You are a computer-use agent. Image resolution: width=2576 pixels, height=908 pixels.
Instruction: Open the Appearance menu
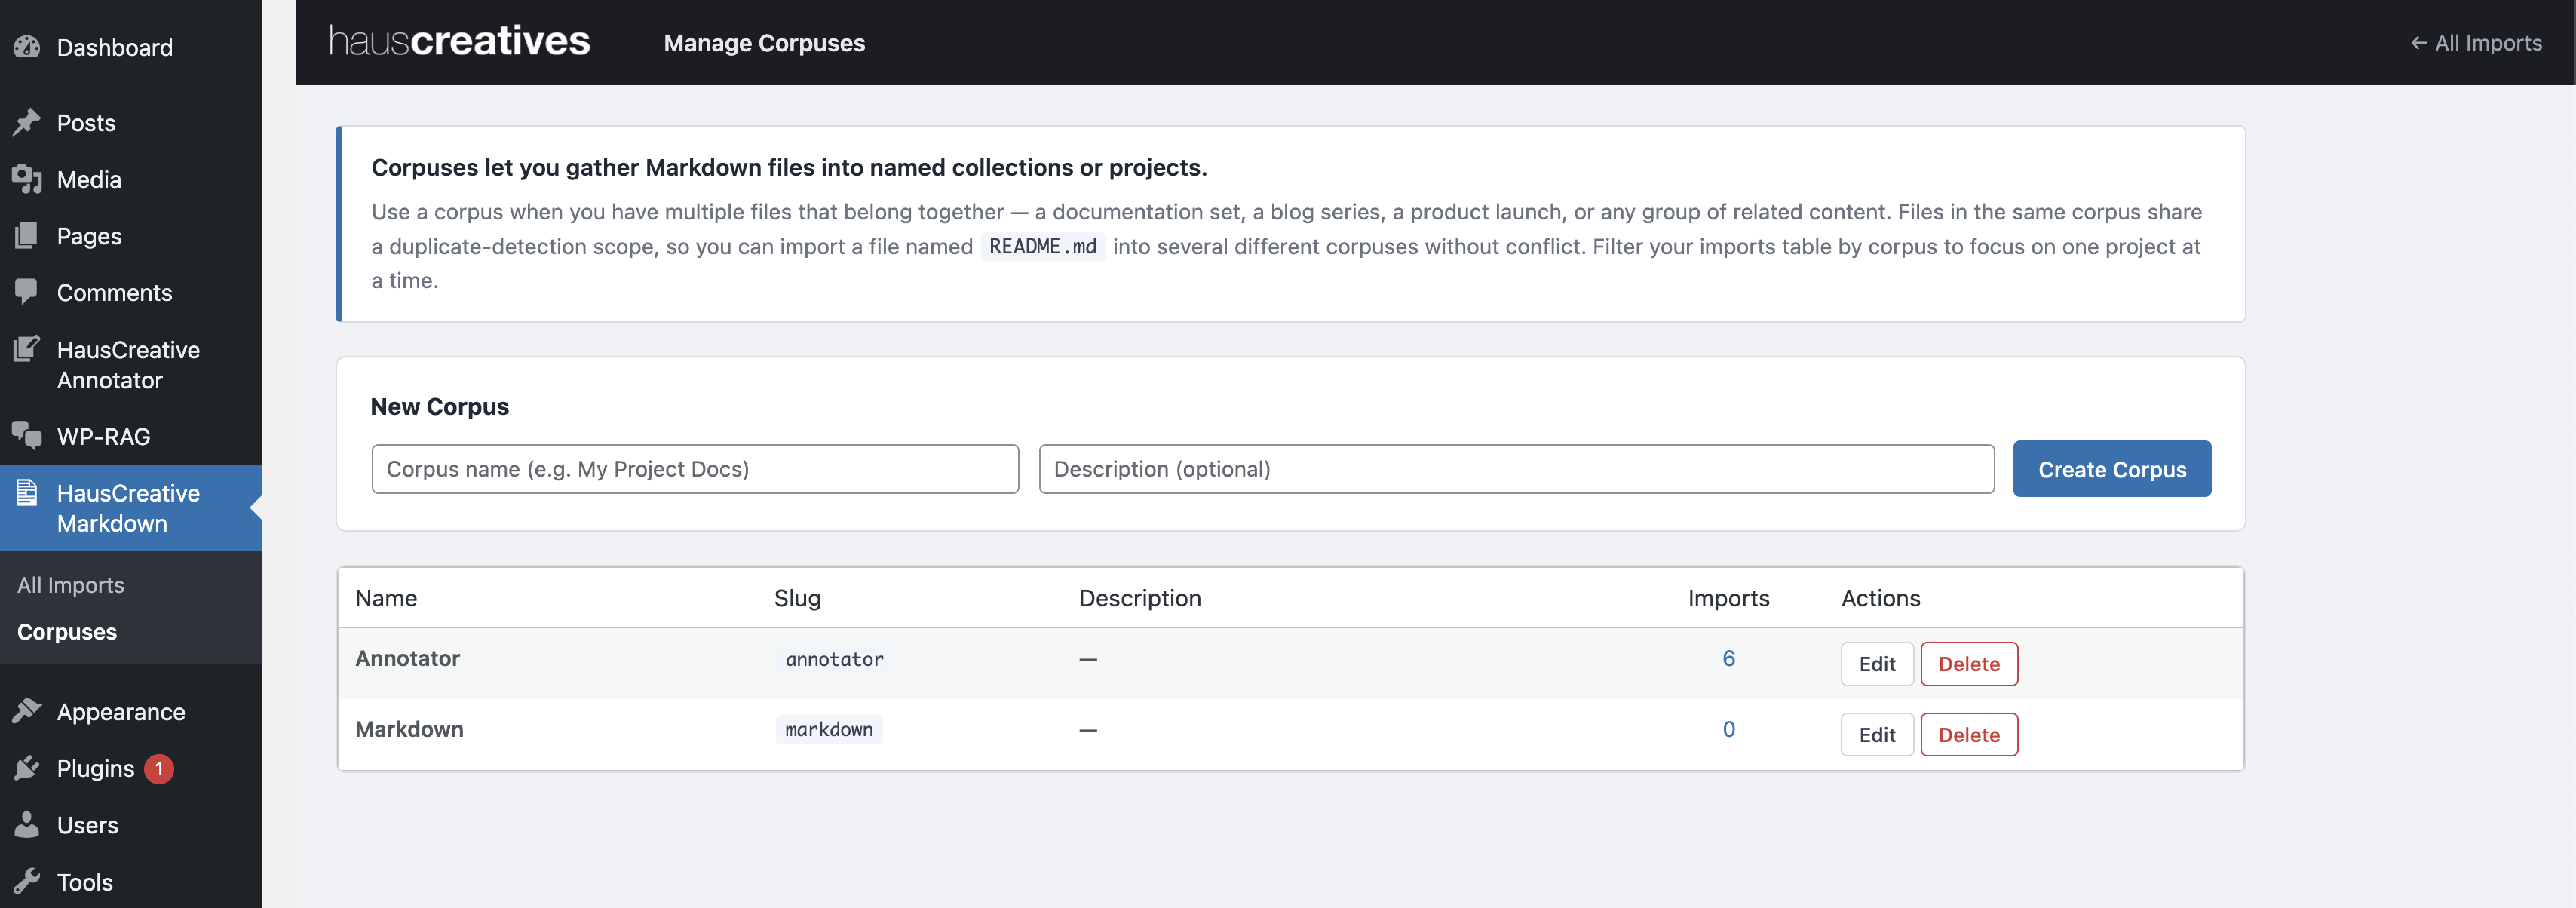click(x=121, y=711)
